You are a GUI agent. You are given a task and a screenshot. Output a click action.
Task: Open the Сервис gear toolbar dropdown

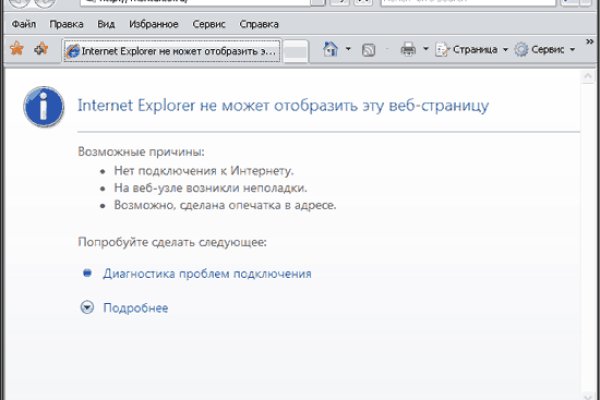[544, 48]
